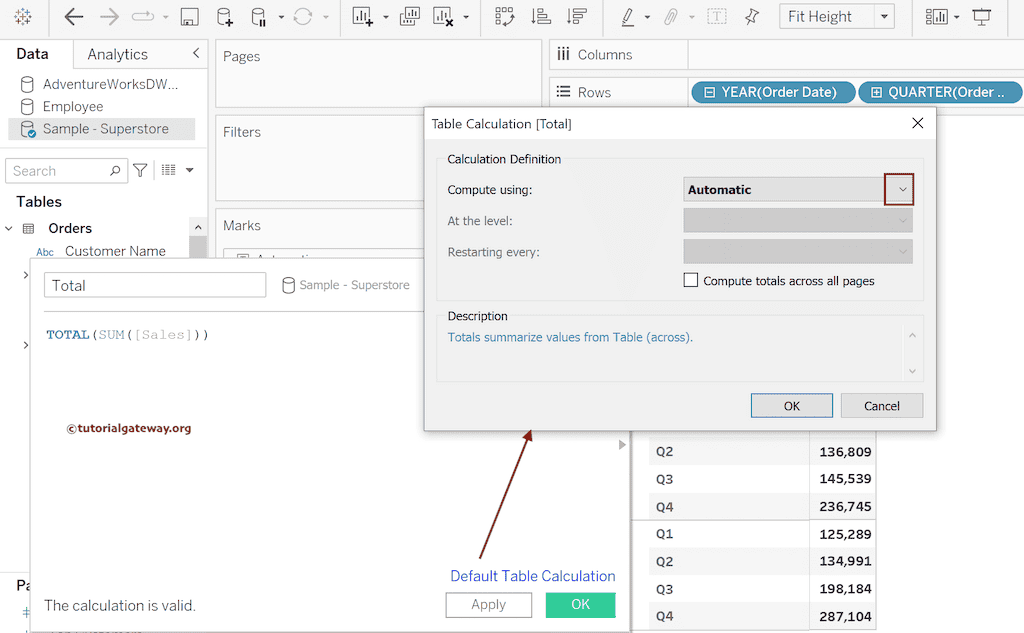This screenshot has width=1024, height=633.
Task: Click the New Data Source icon
Action: [222, 16]
